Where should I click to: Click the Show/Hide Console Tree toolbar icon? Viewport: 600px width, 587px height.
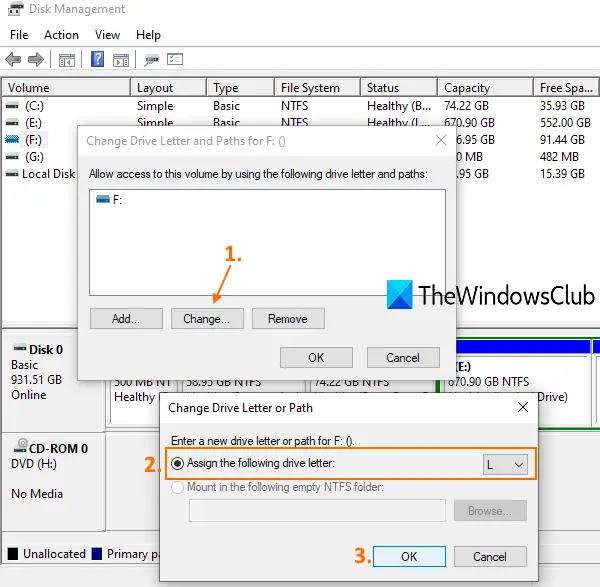(x=67, y=60)
